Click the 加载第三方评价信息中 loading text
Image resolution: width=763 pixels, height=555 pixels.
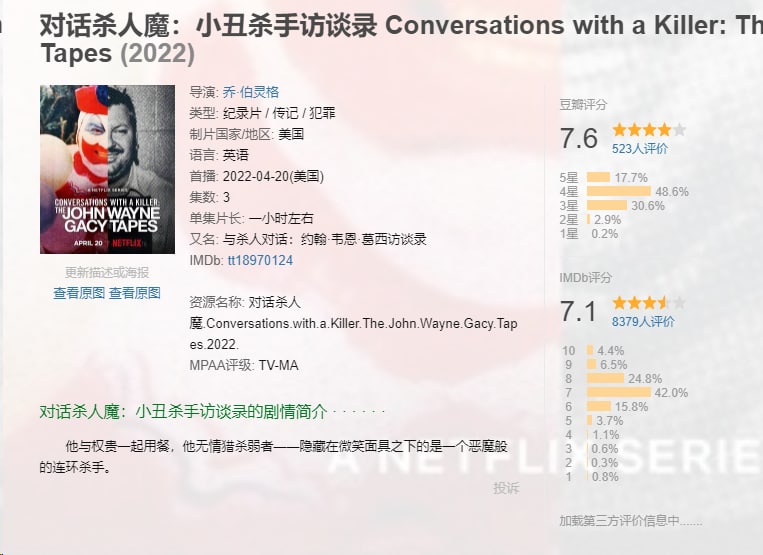coord(631,520)
